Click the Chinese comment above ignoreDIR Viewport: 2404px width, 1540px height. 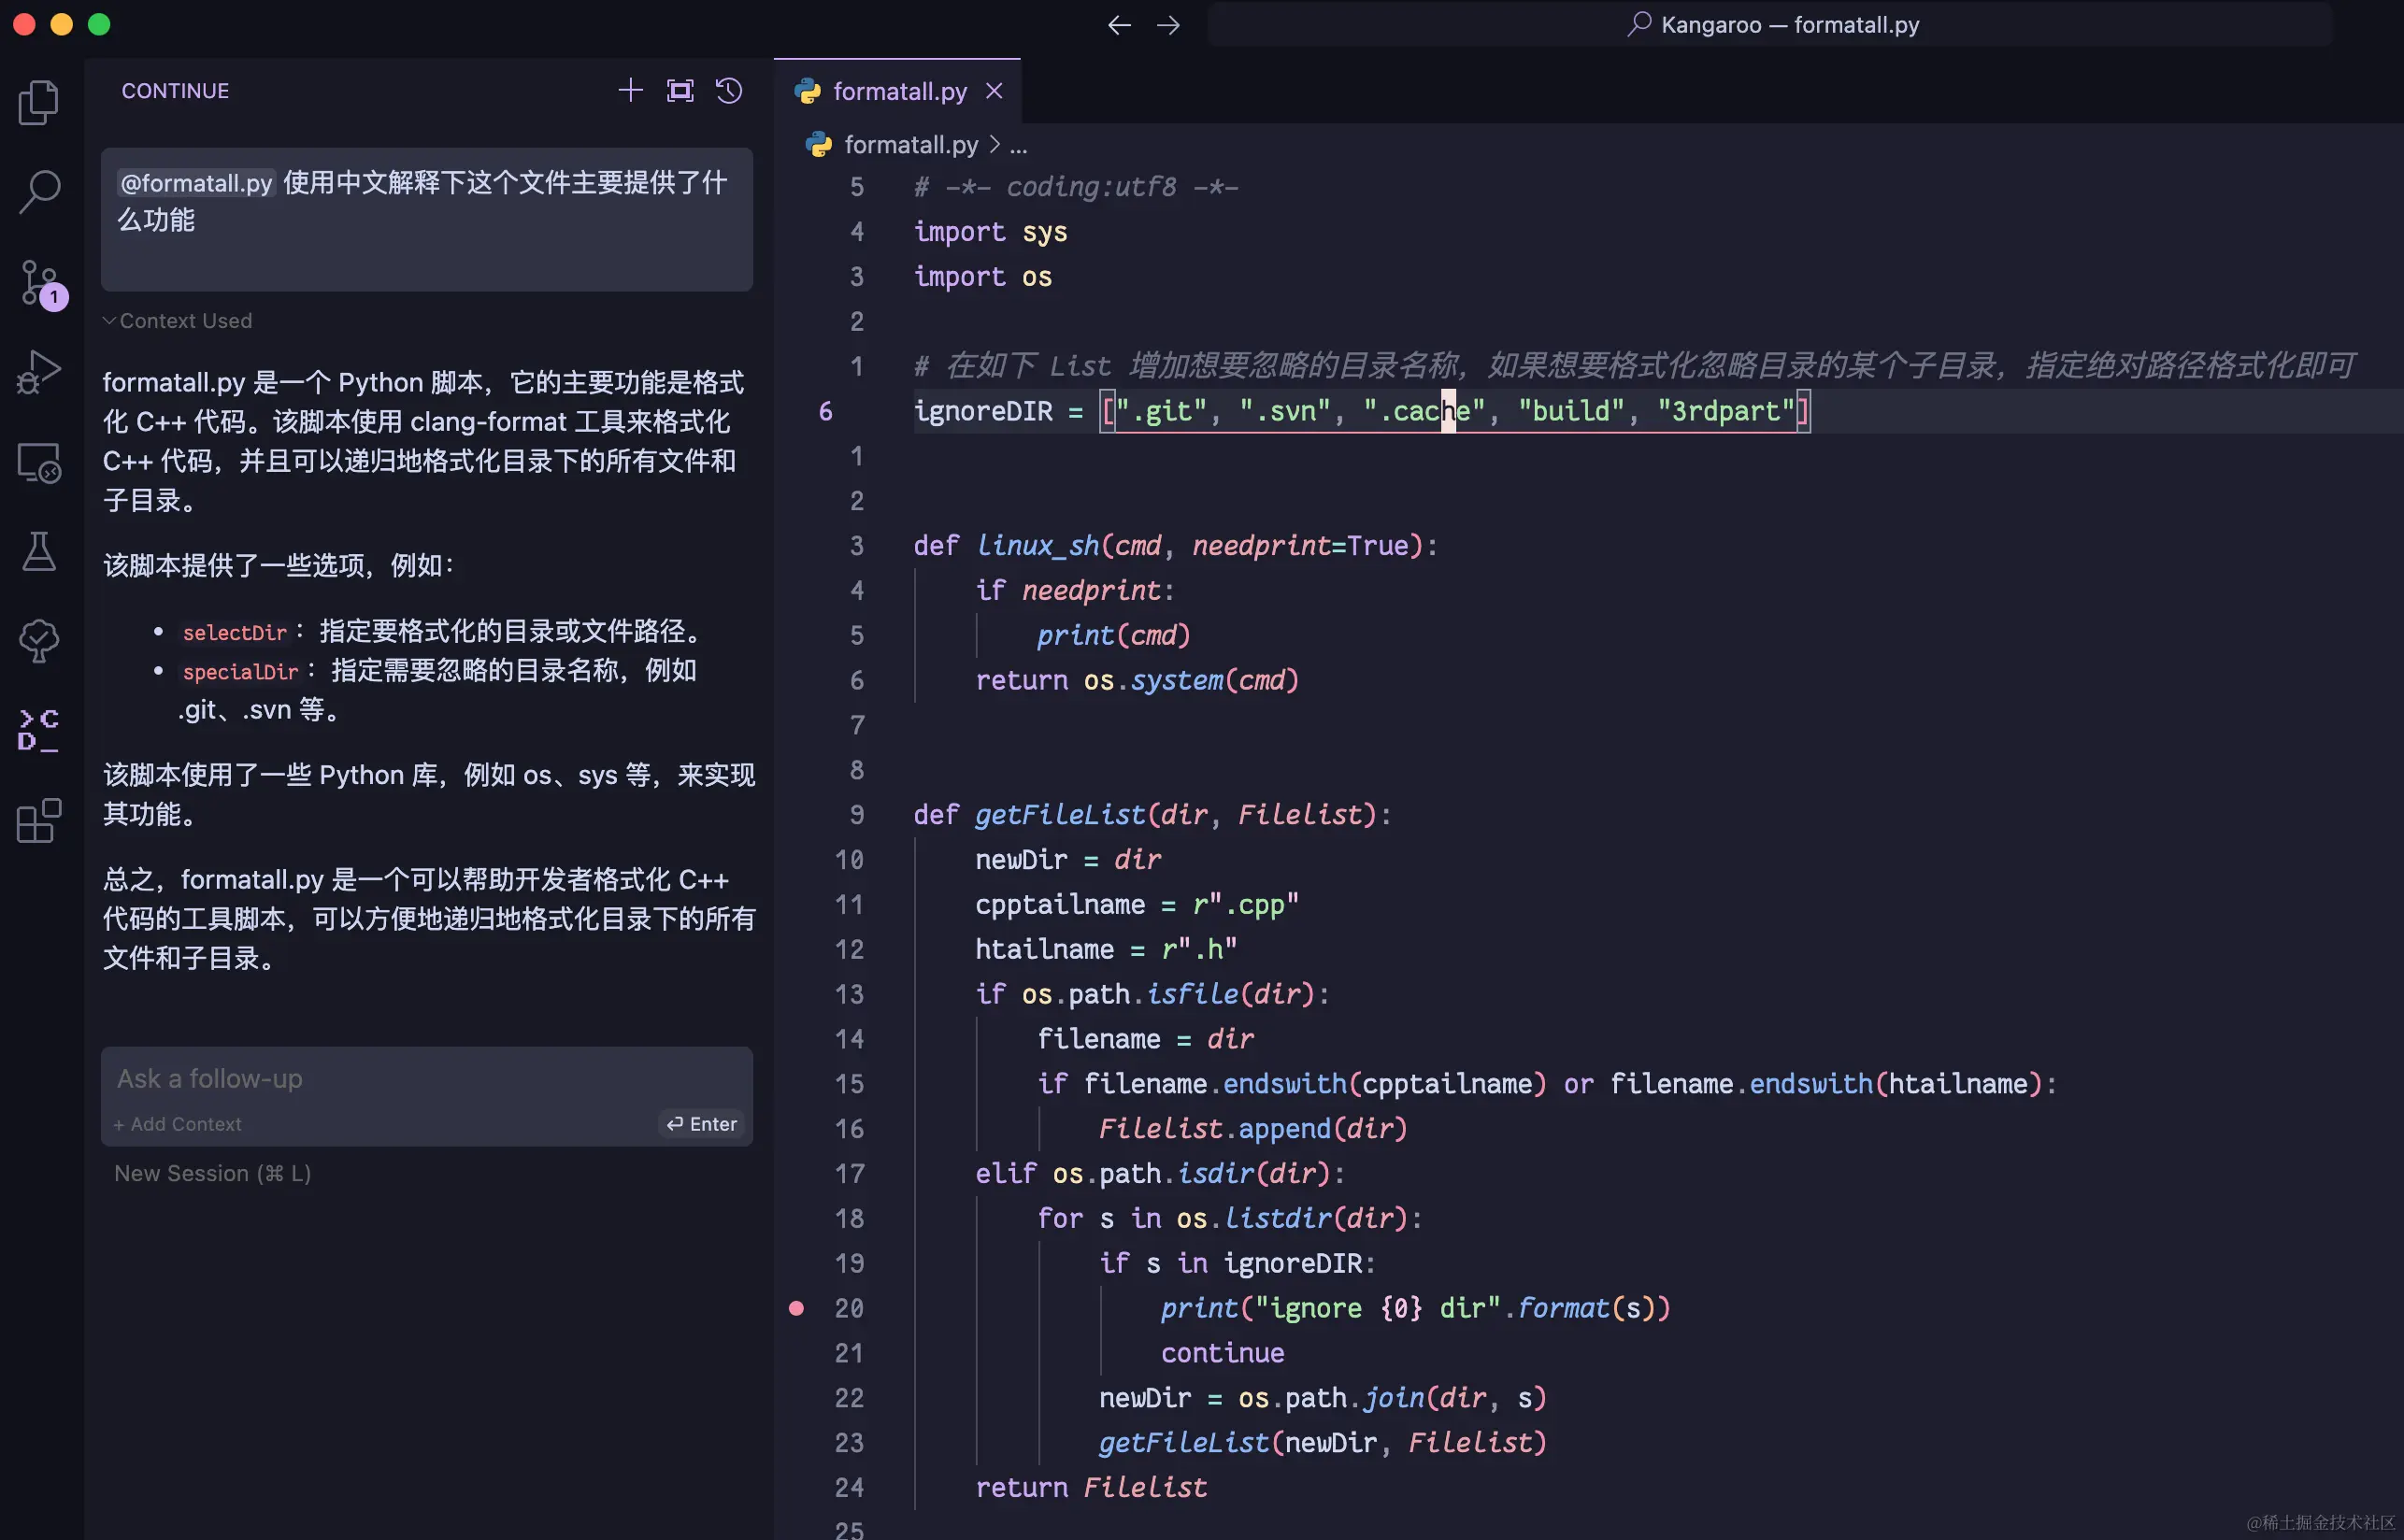(x=1634, y=366)
